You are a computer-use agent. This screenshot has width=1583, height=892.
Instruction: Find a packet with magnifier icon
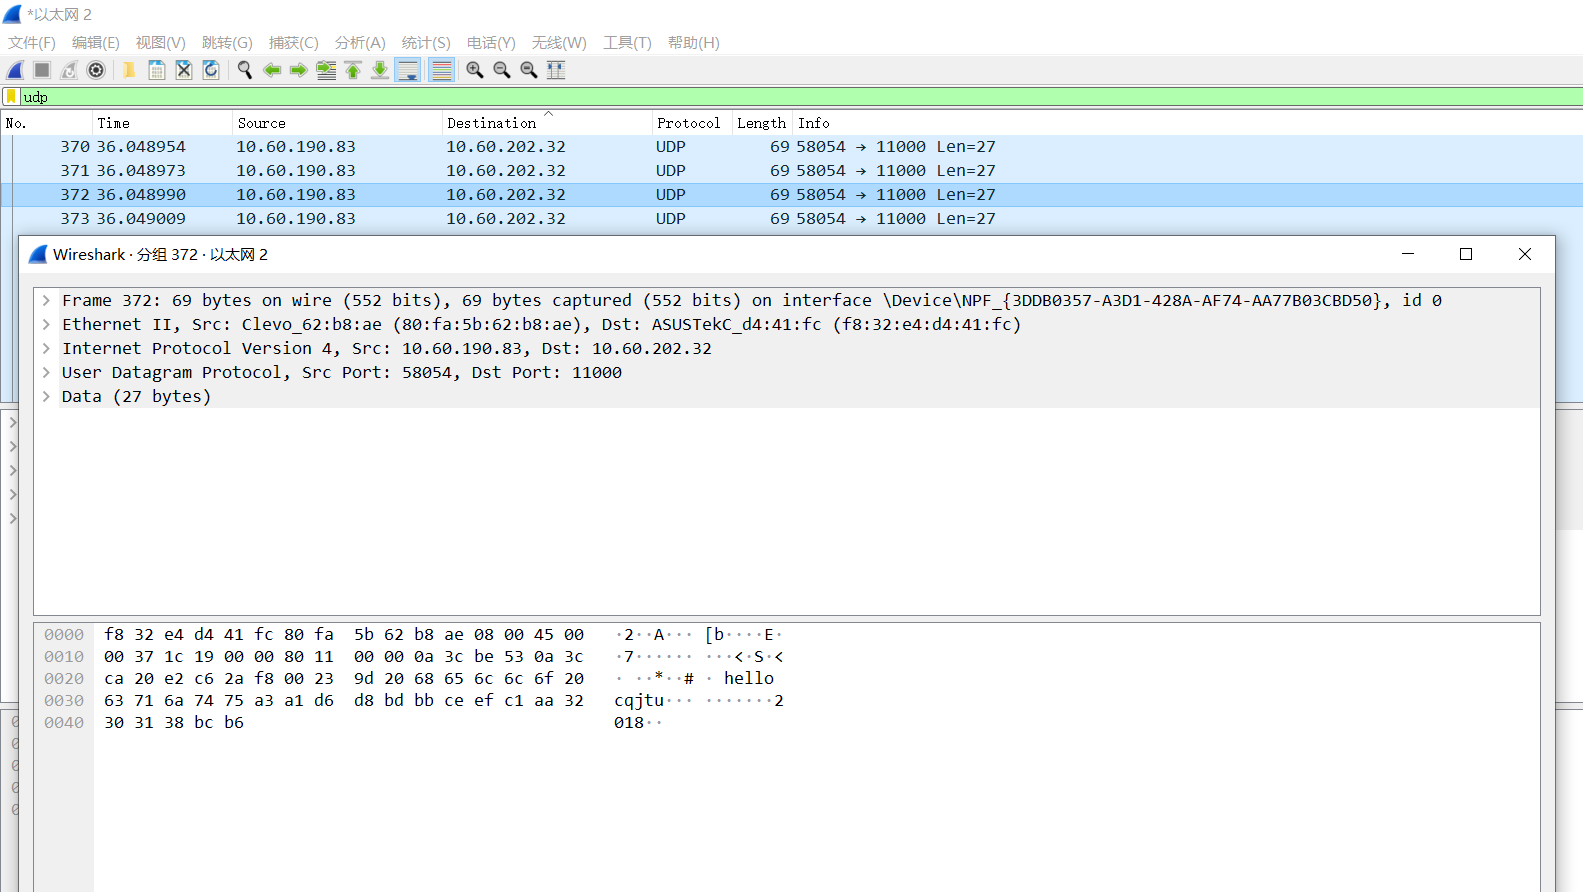tap(245, 70)
